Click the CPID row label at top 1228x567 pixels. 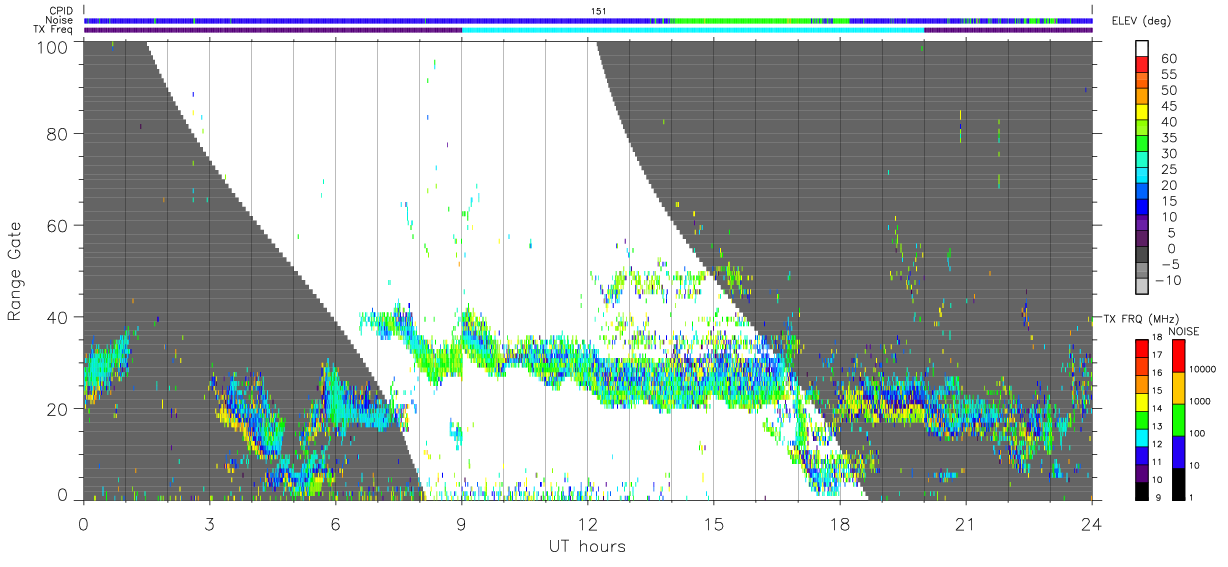[62, 11]
